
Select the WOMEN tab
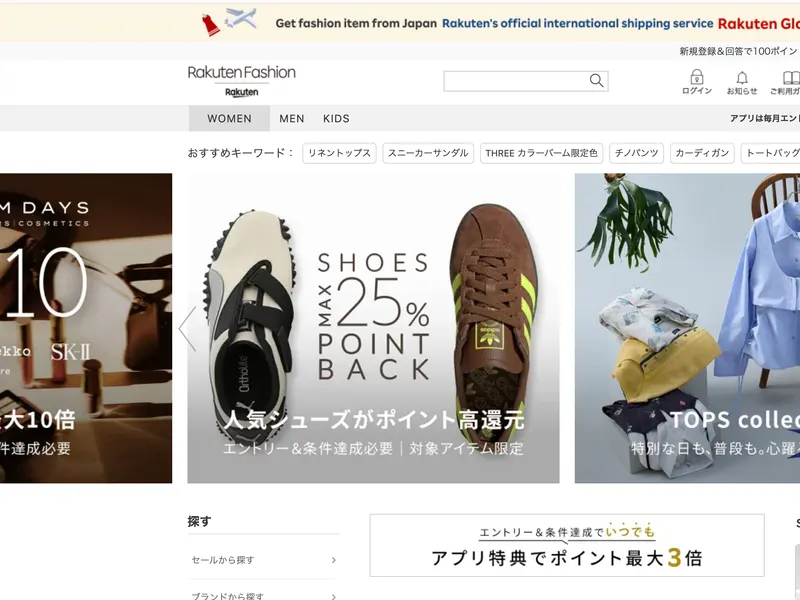[x=229, y=118]
